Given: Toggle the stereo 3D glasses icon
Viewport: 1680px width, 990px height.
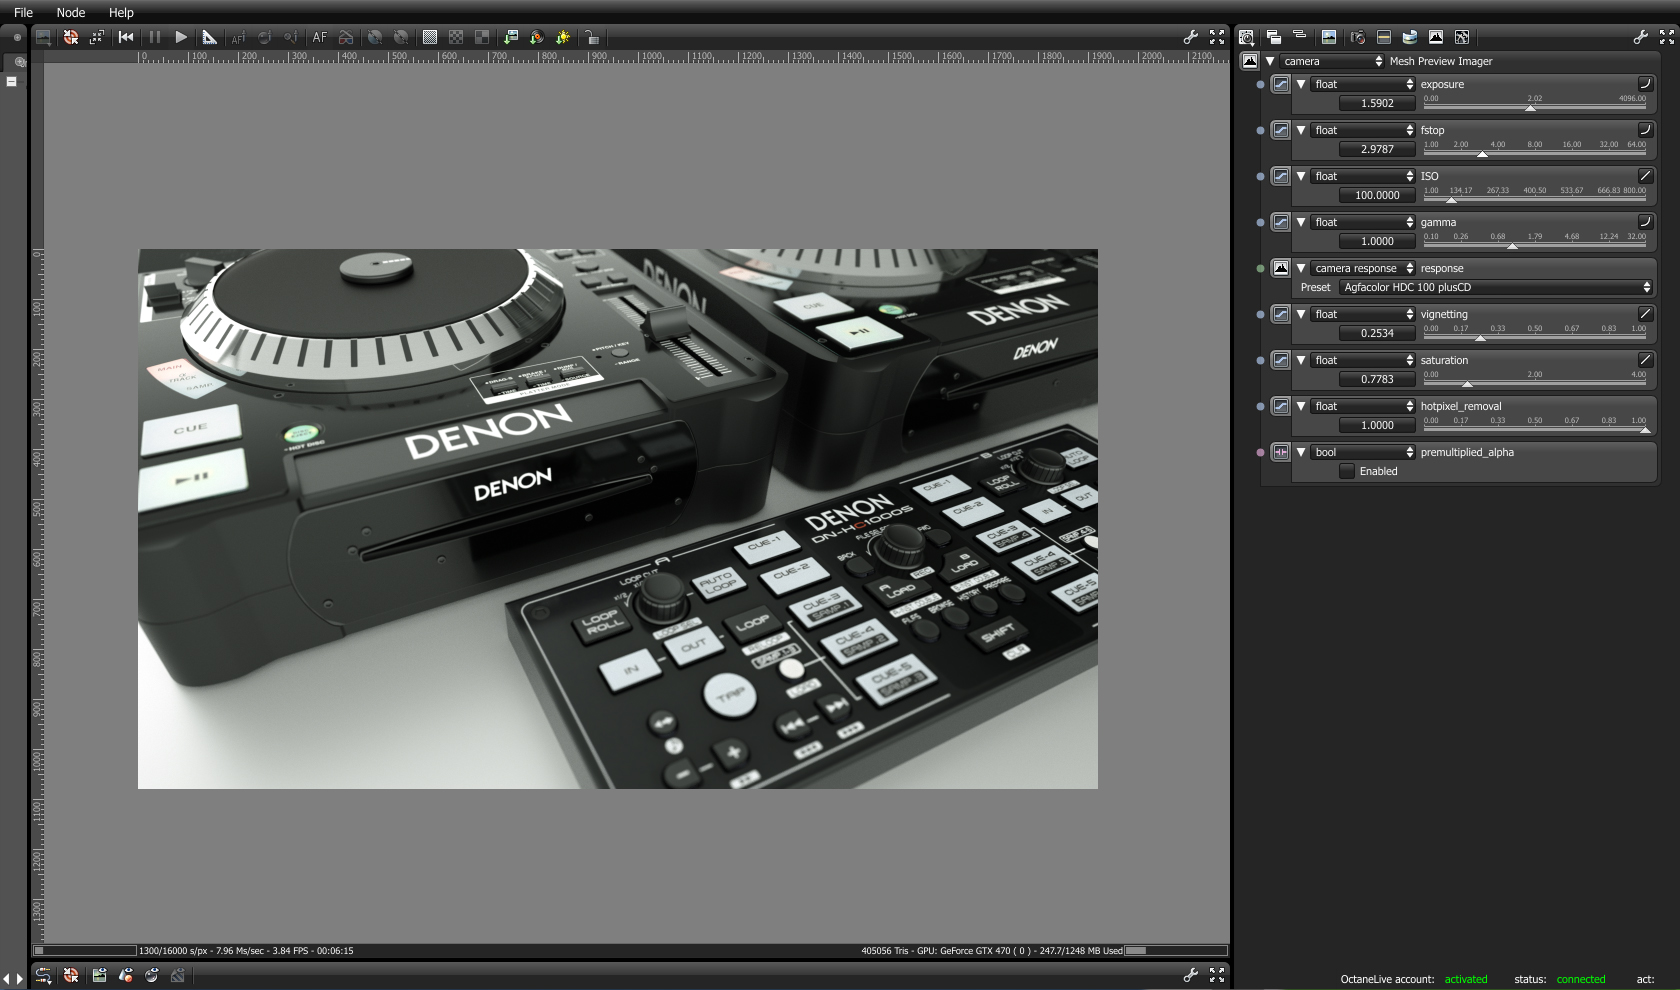Looking at the screenshot, I should pos(346,37).
